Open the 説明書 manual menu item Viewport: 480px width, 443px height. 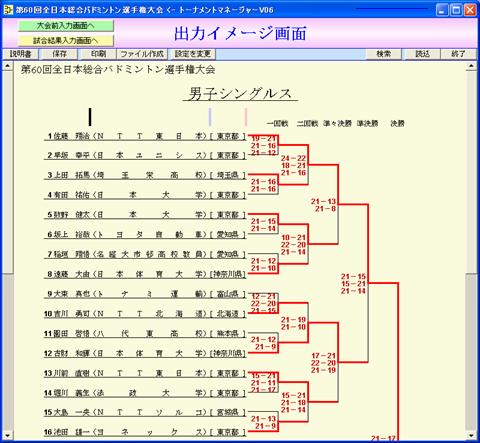[x=21, y=54]
